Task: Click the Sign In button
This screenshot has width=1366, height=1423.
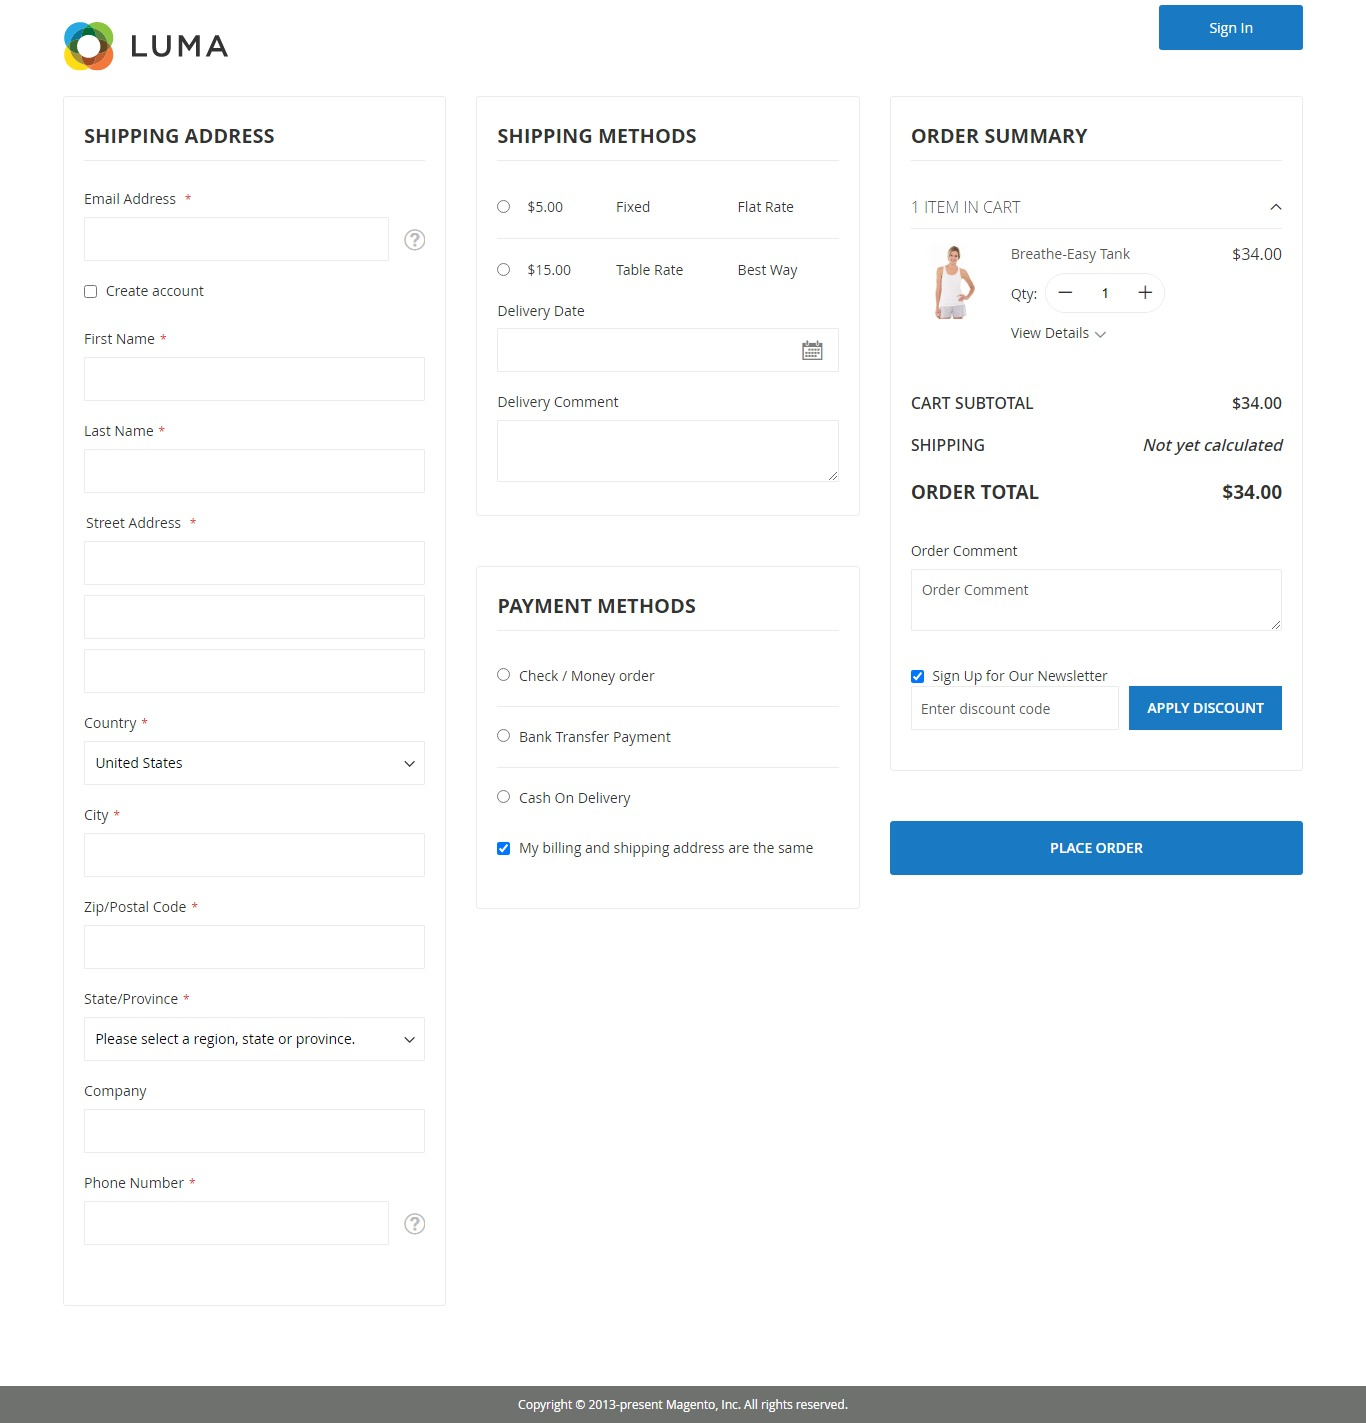Action: [1230, 28]
